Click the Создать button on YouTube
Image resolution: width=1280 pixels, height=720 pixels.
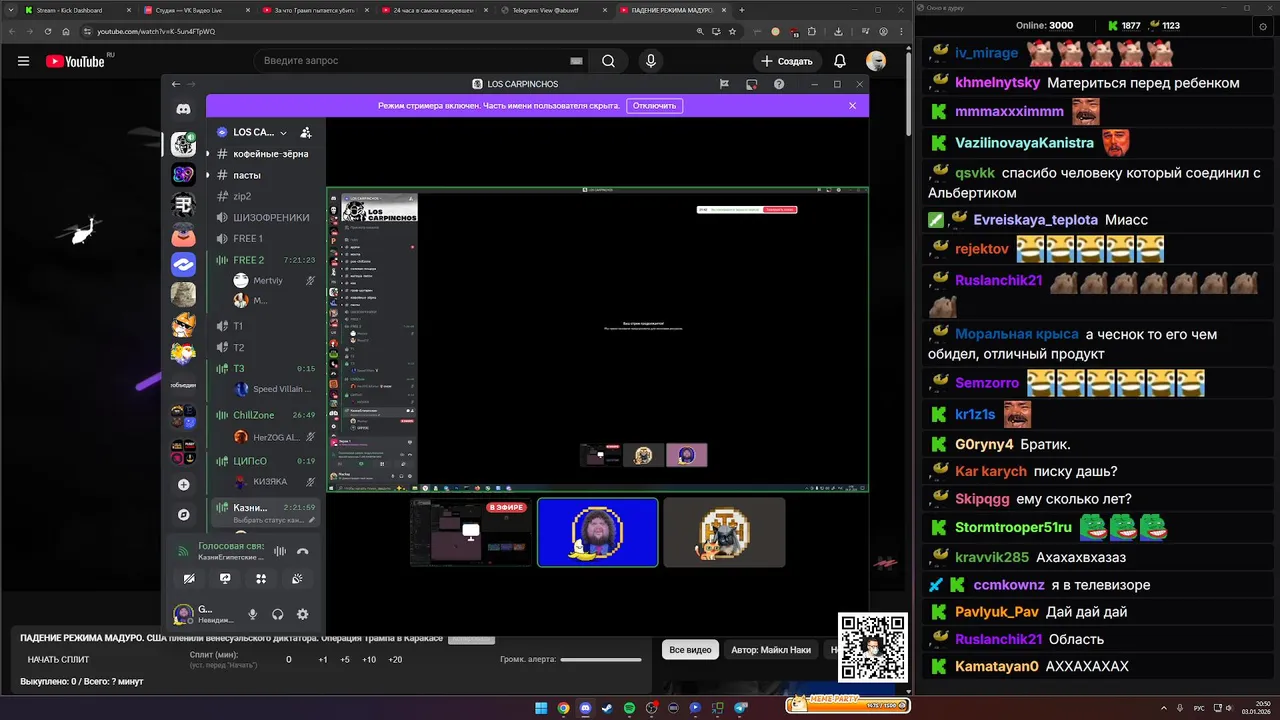click(787, 61)
